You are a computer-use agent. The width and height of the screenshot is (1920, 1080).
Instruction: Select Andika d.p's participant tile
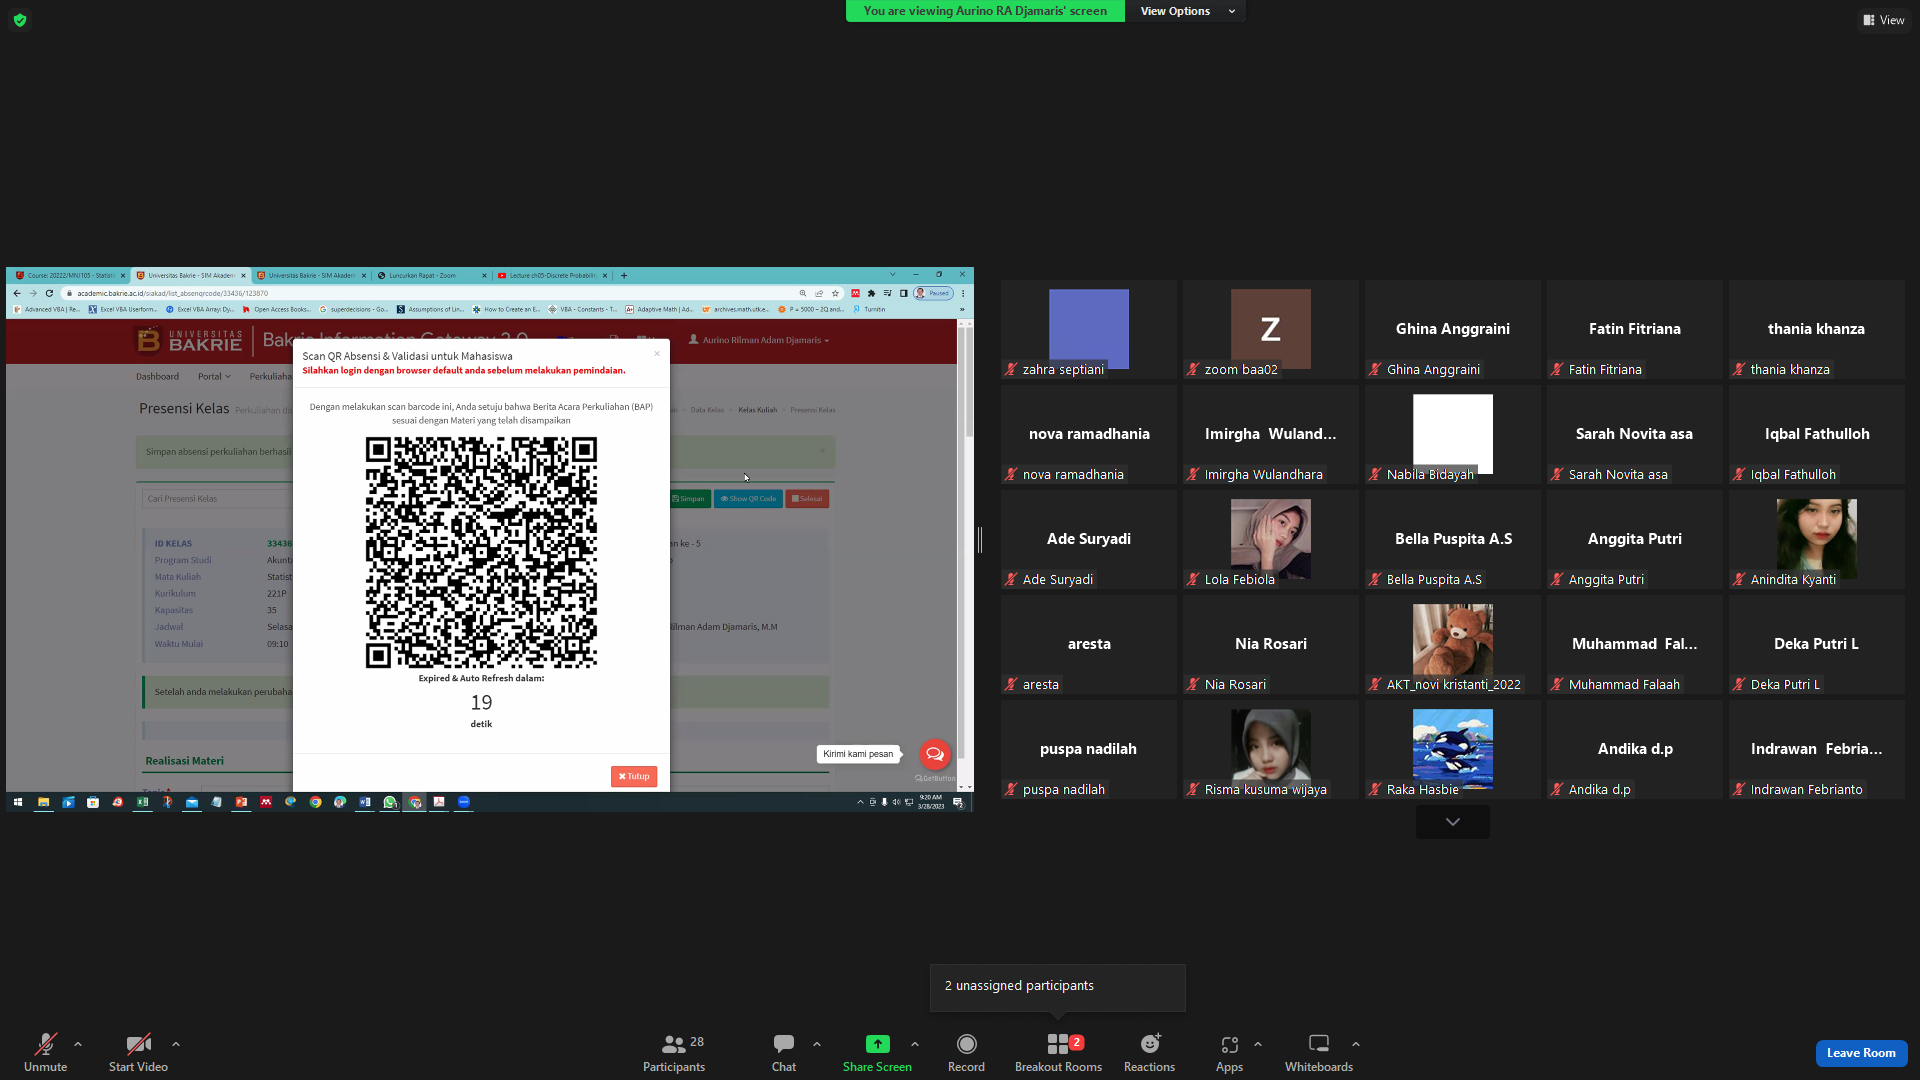[x=1635, y=750]
